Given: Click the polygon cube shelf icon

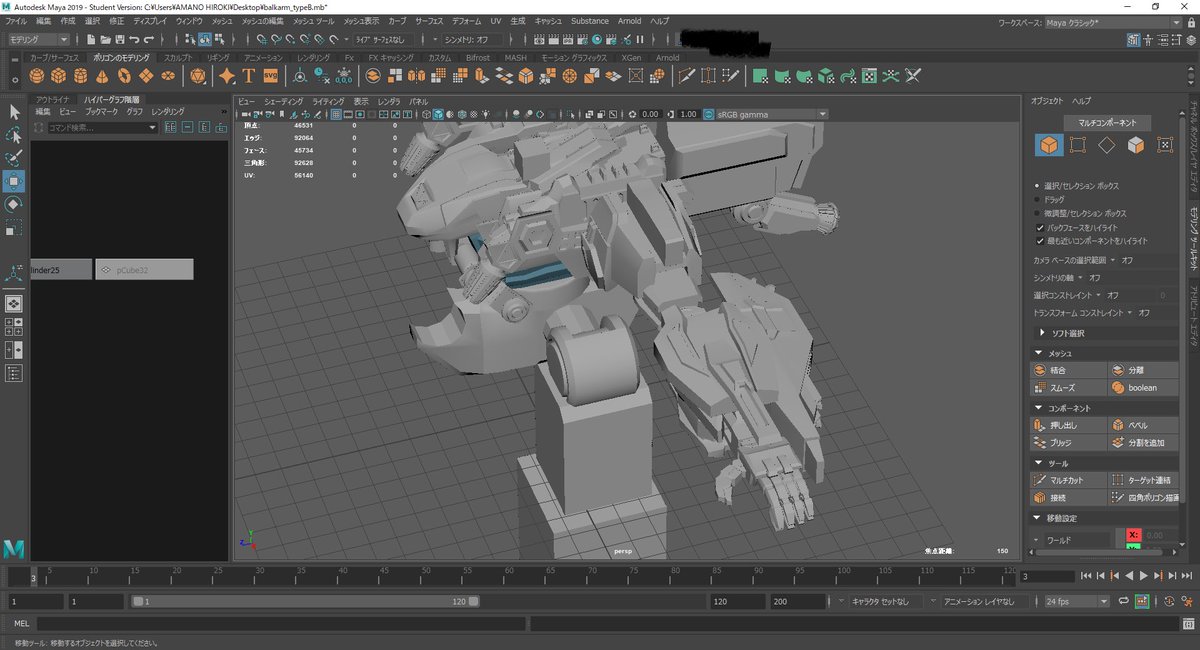Looking at the screenshot, I should click(58, 76).
